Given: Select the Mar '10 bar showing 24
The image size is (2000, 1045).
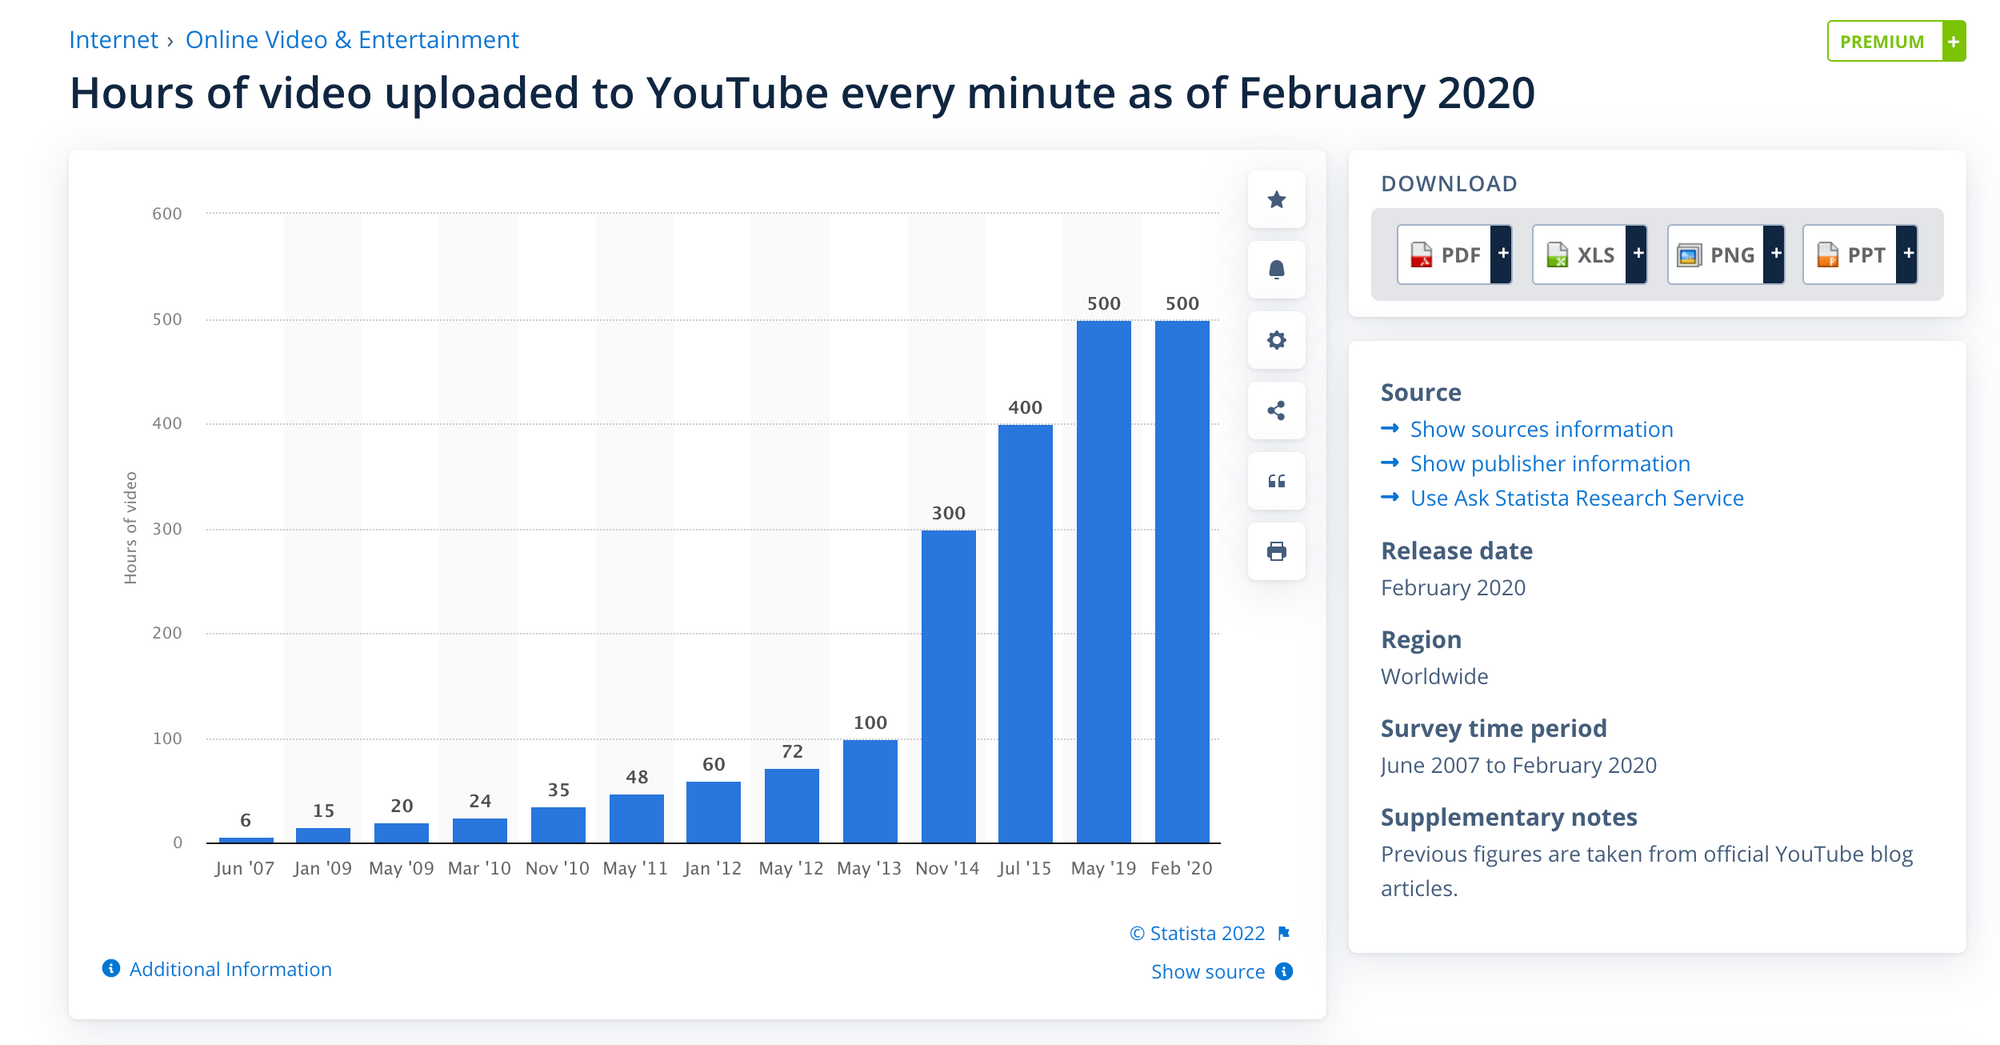Looking at the screenshot, I should (480, 831).
